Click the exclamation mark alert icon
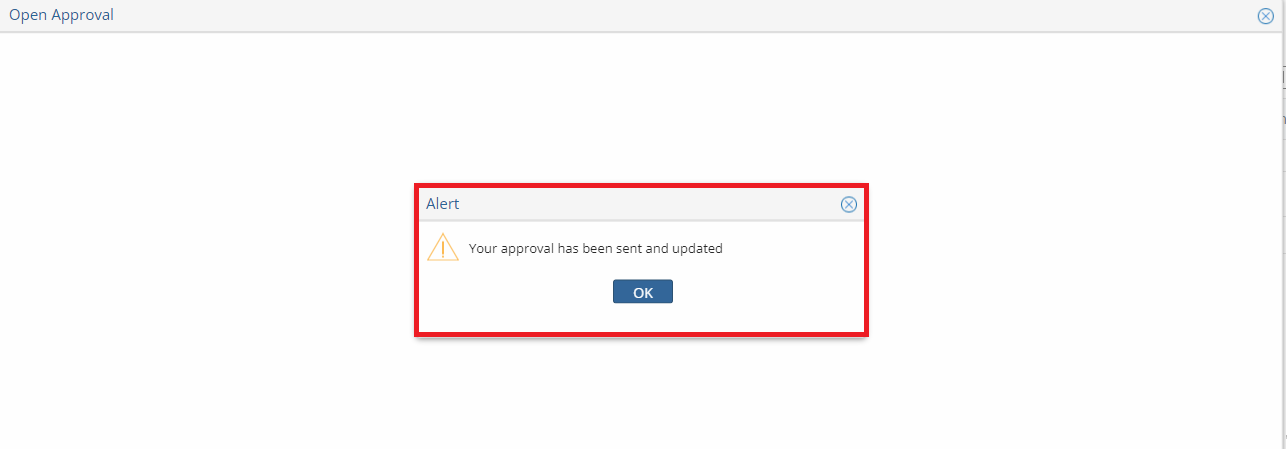This screenshot has width=1287, height=449. [443, 247]
